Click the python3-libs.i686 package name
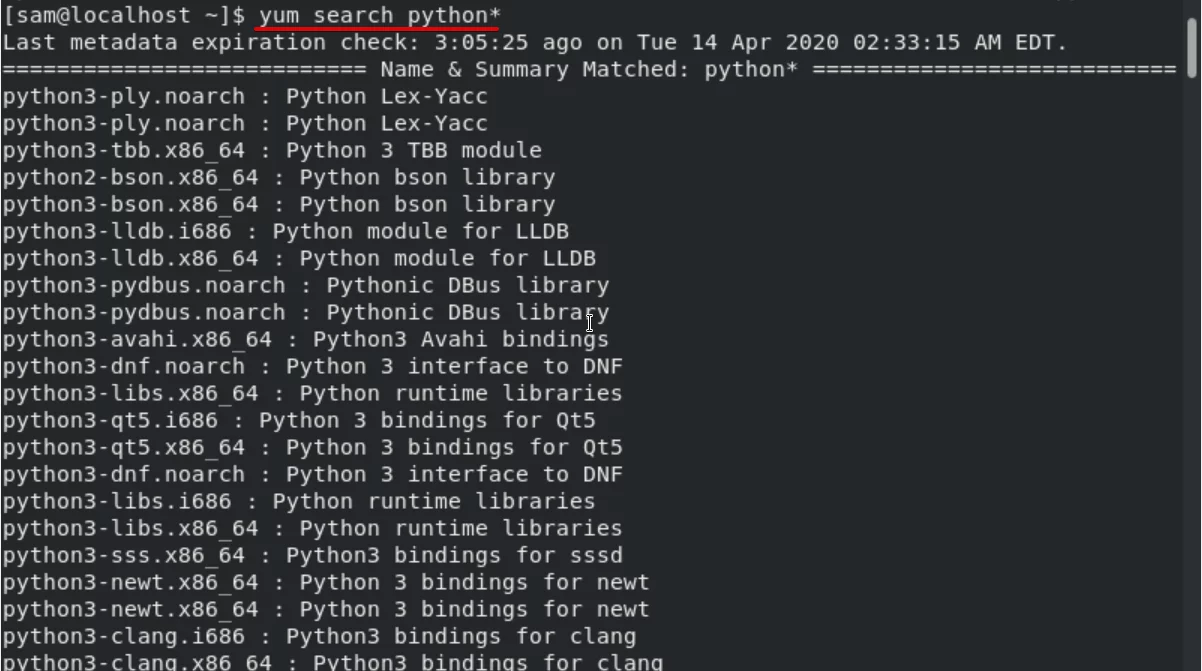This screenshot has width=1202, height=671. pyautogui.click(x=117, y=502)
